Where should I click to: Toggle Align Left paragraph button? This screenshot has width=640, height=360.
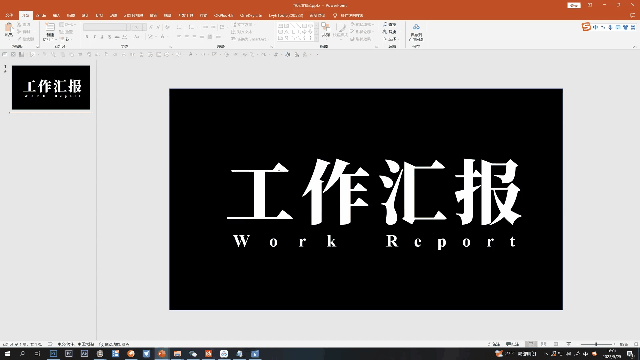click(x=179, y=36)
